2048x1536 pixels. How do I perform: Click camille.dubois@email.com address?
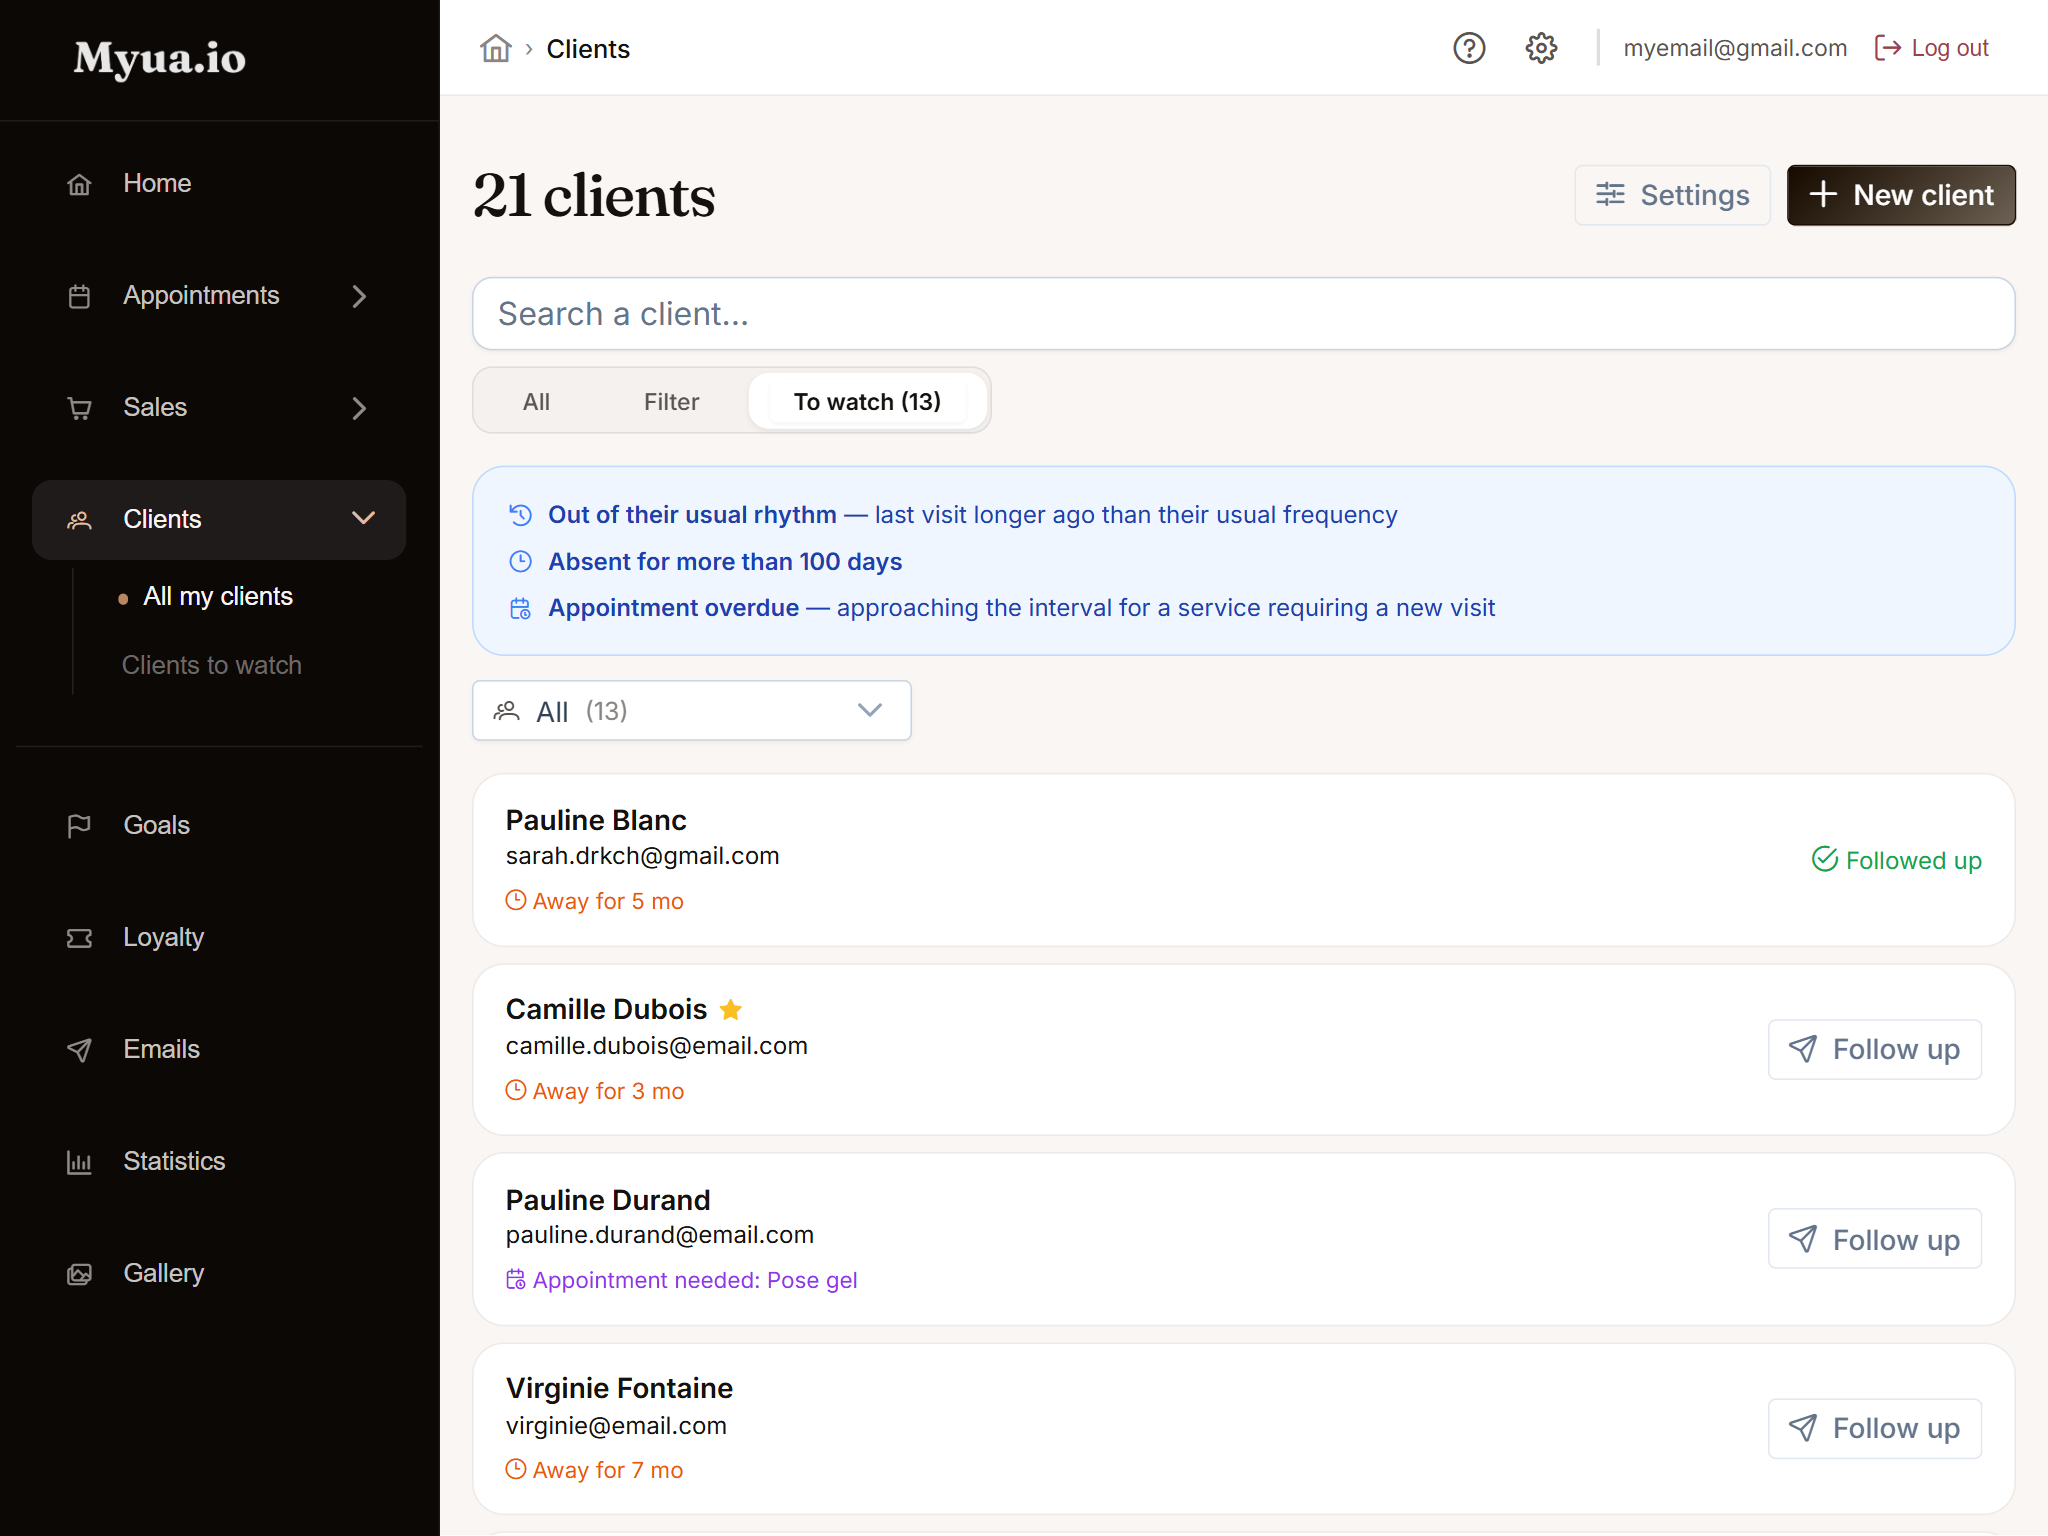click(657, 1046)
